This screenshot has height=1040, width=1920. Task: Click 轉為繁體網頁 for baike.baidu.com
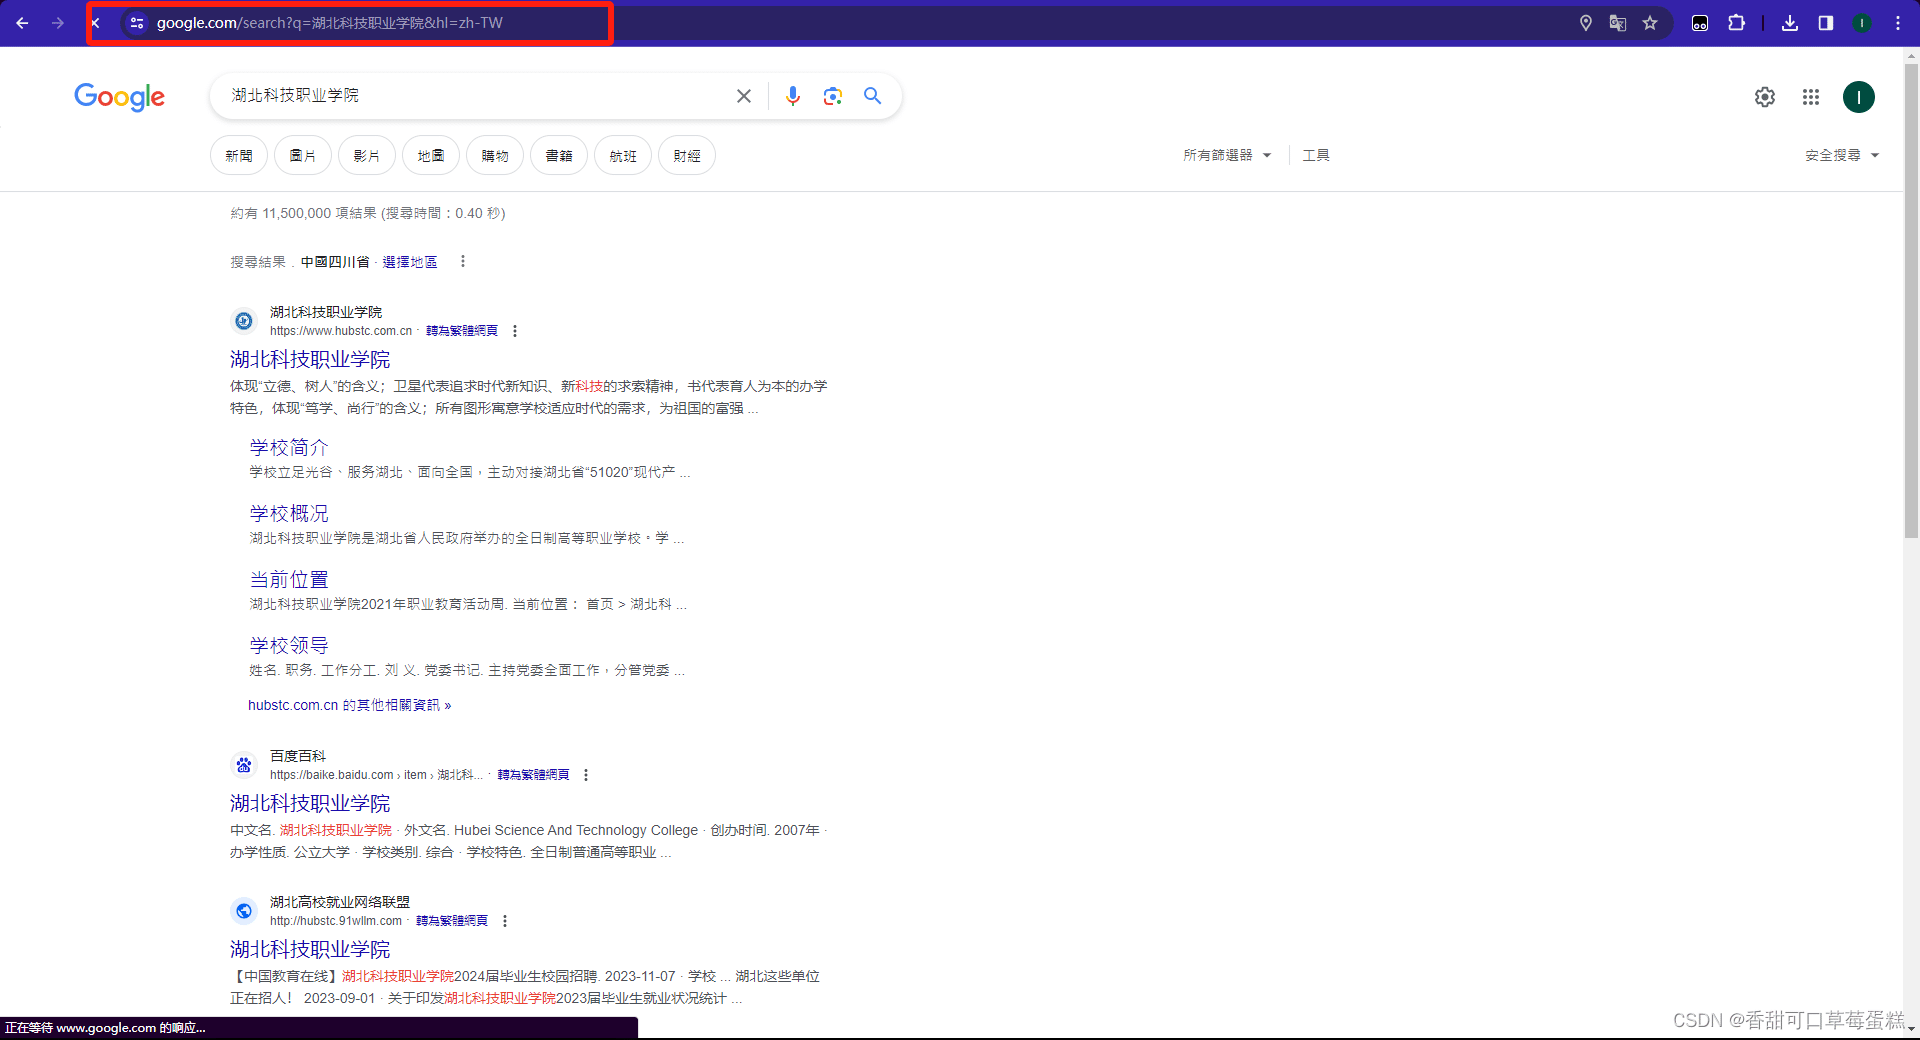point(534,775)
